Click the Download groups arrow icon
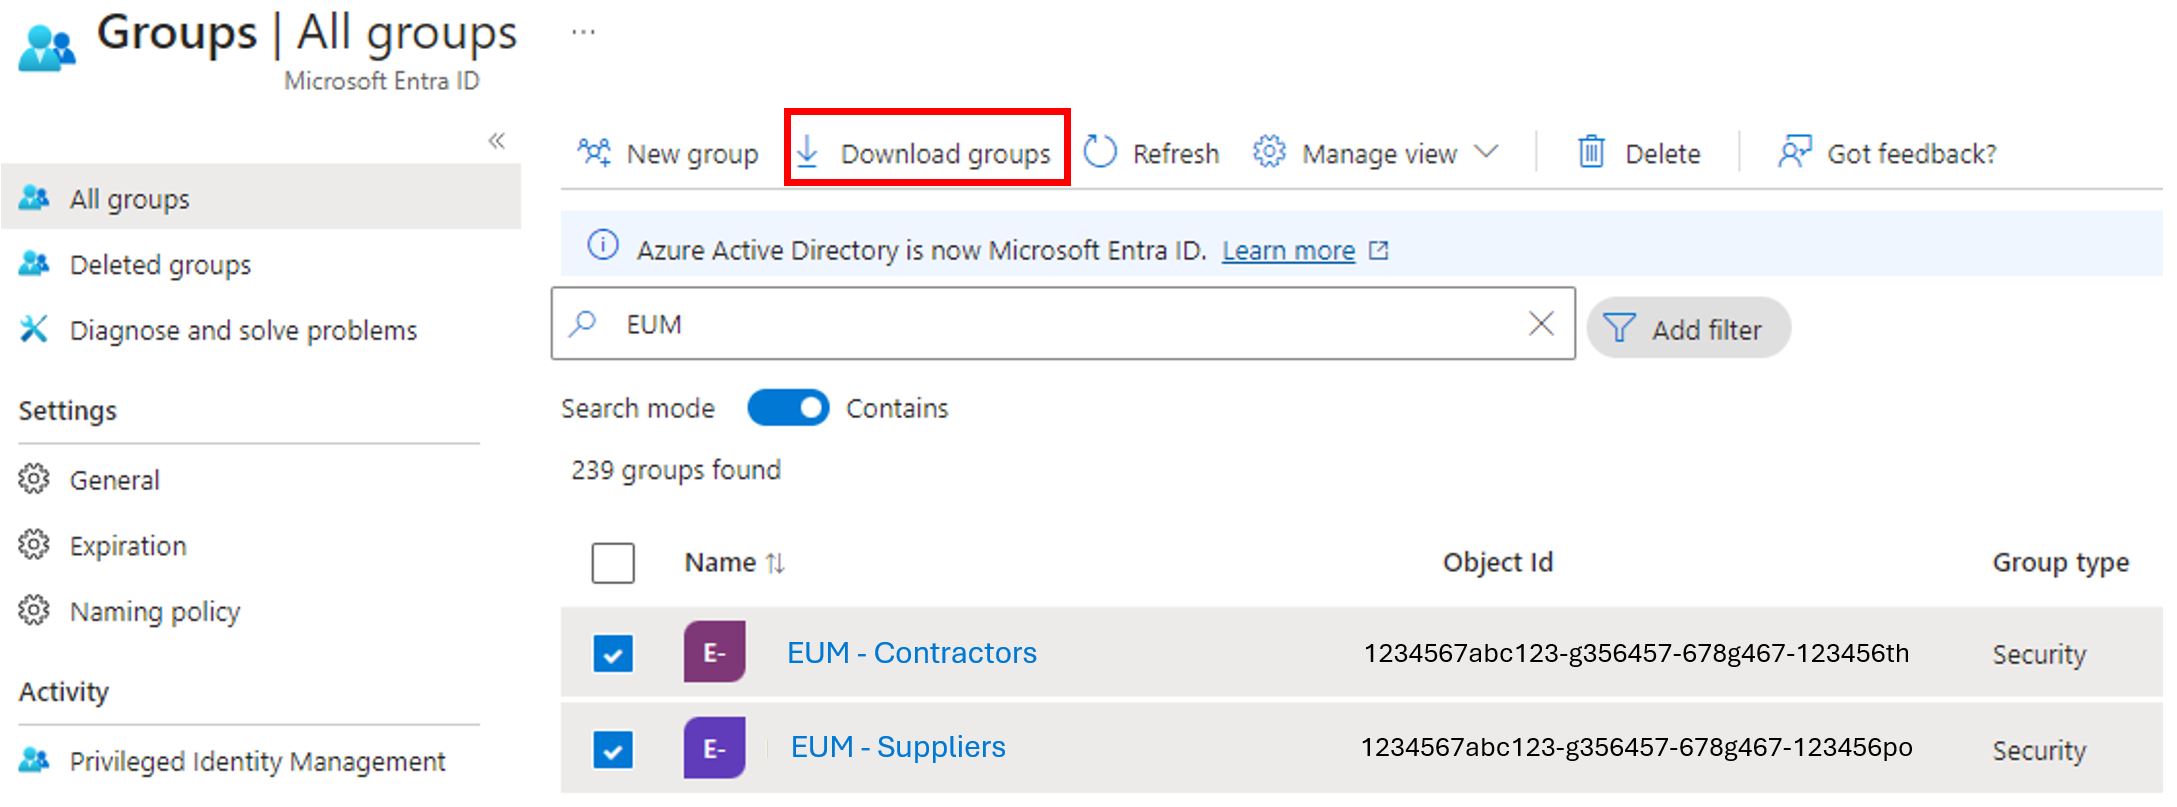This screenshot has height=807, width=2177. (x=807, y=152)
